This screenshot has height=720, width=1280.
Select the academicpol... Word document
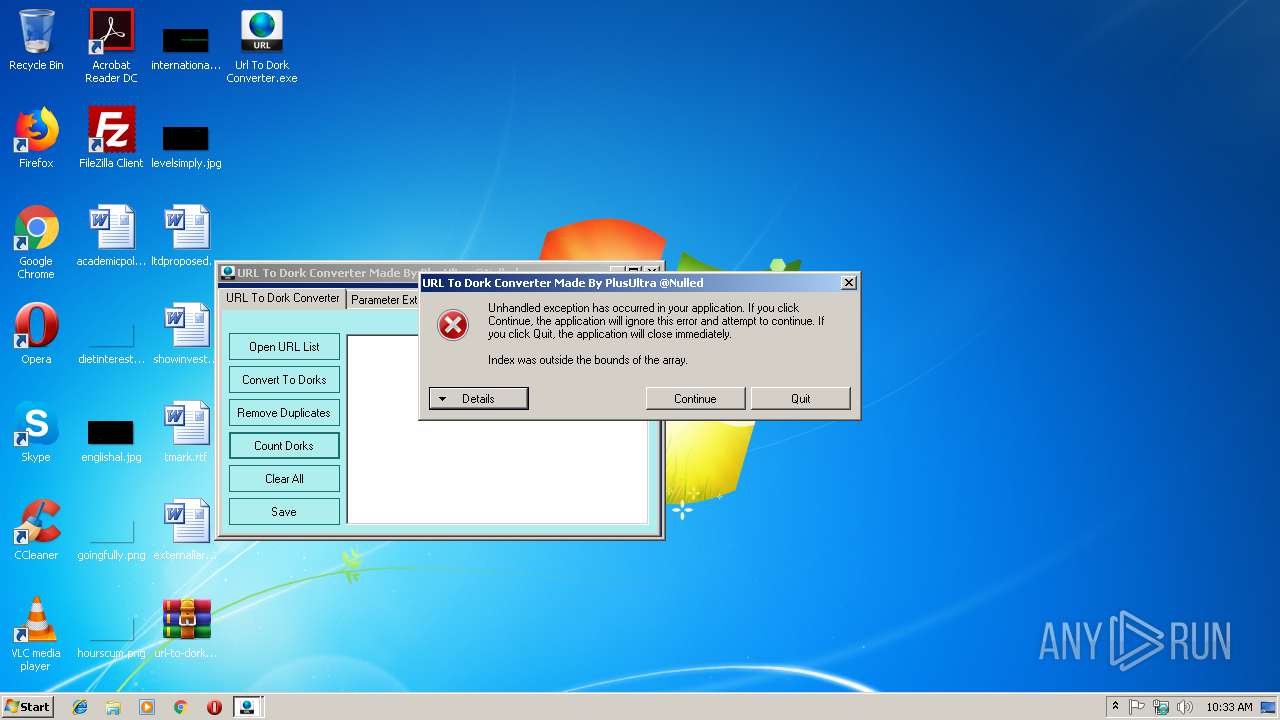111,236
